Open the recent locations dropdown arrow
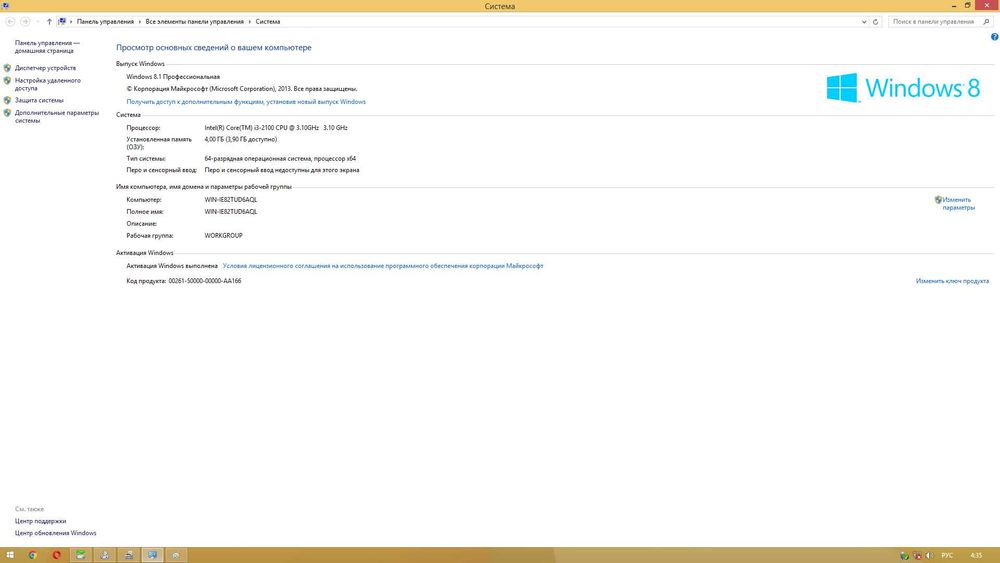The image size is (1000, 563). pyautogui.click(x=38, y=22)
